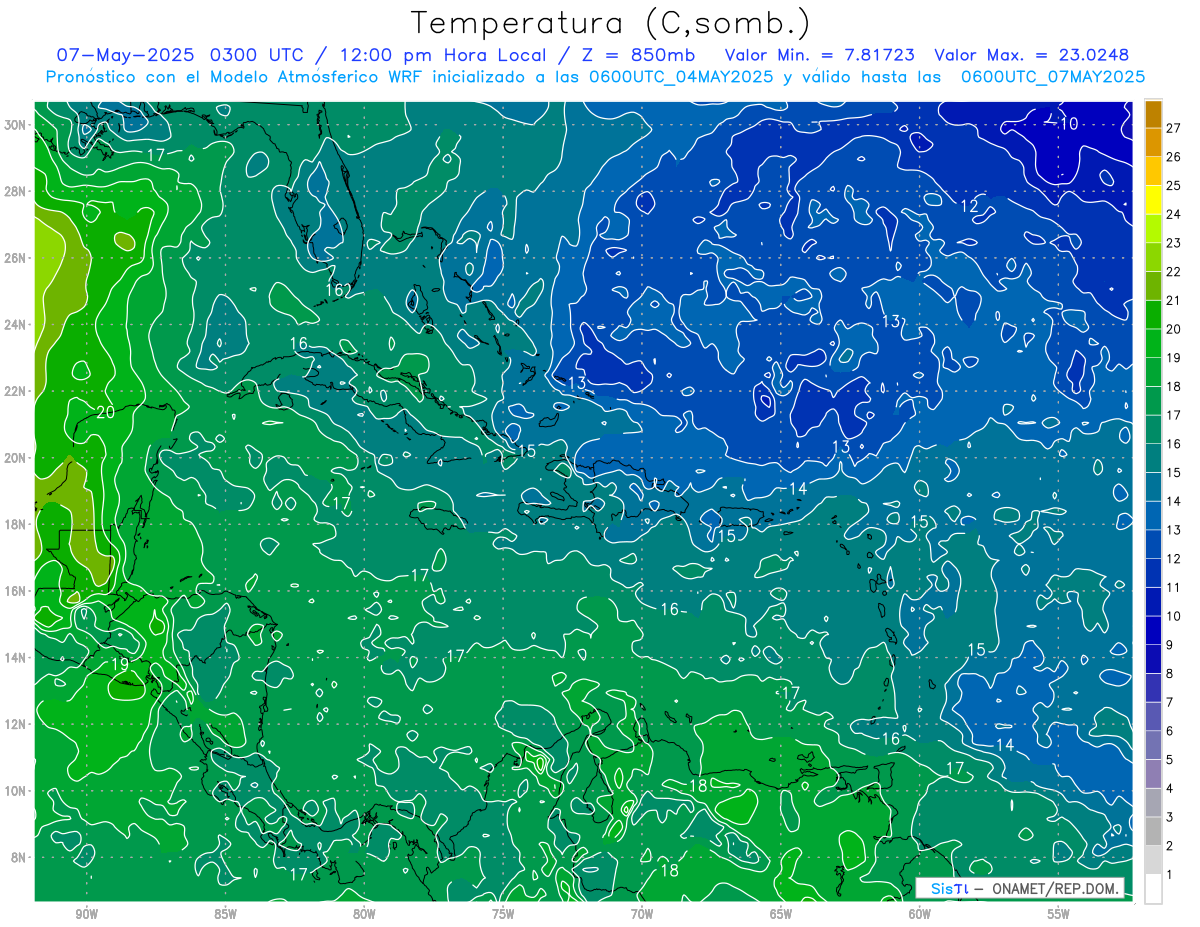The image size is (1200, 927).
Task: Click the '21' label on the color scale
Action: (x=1173, y=300)
